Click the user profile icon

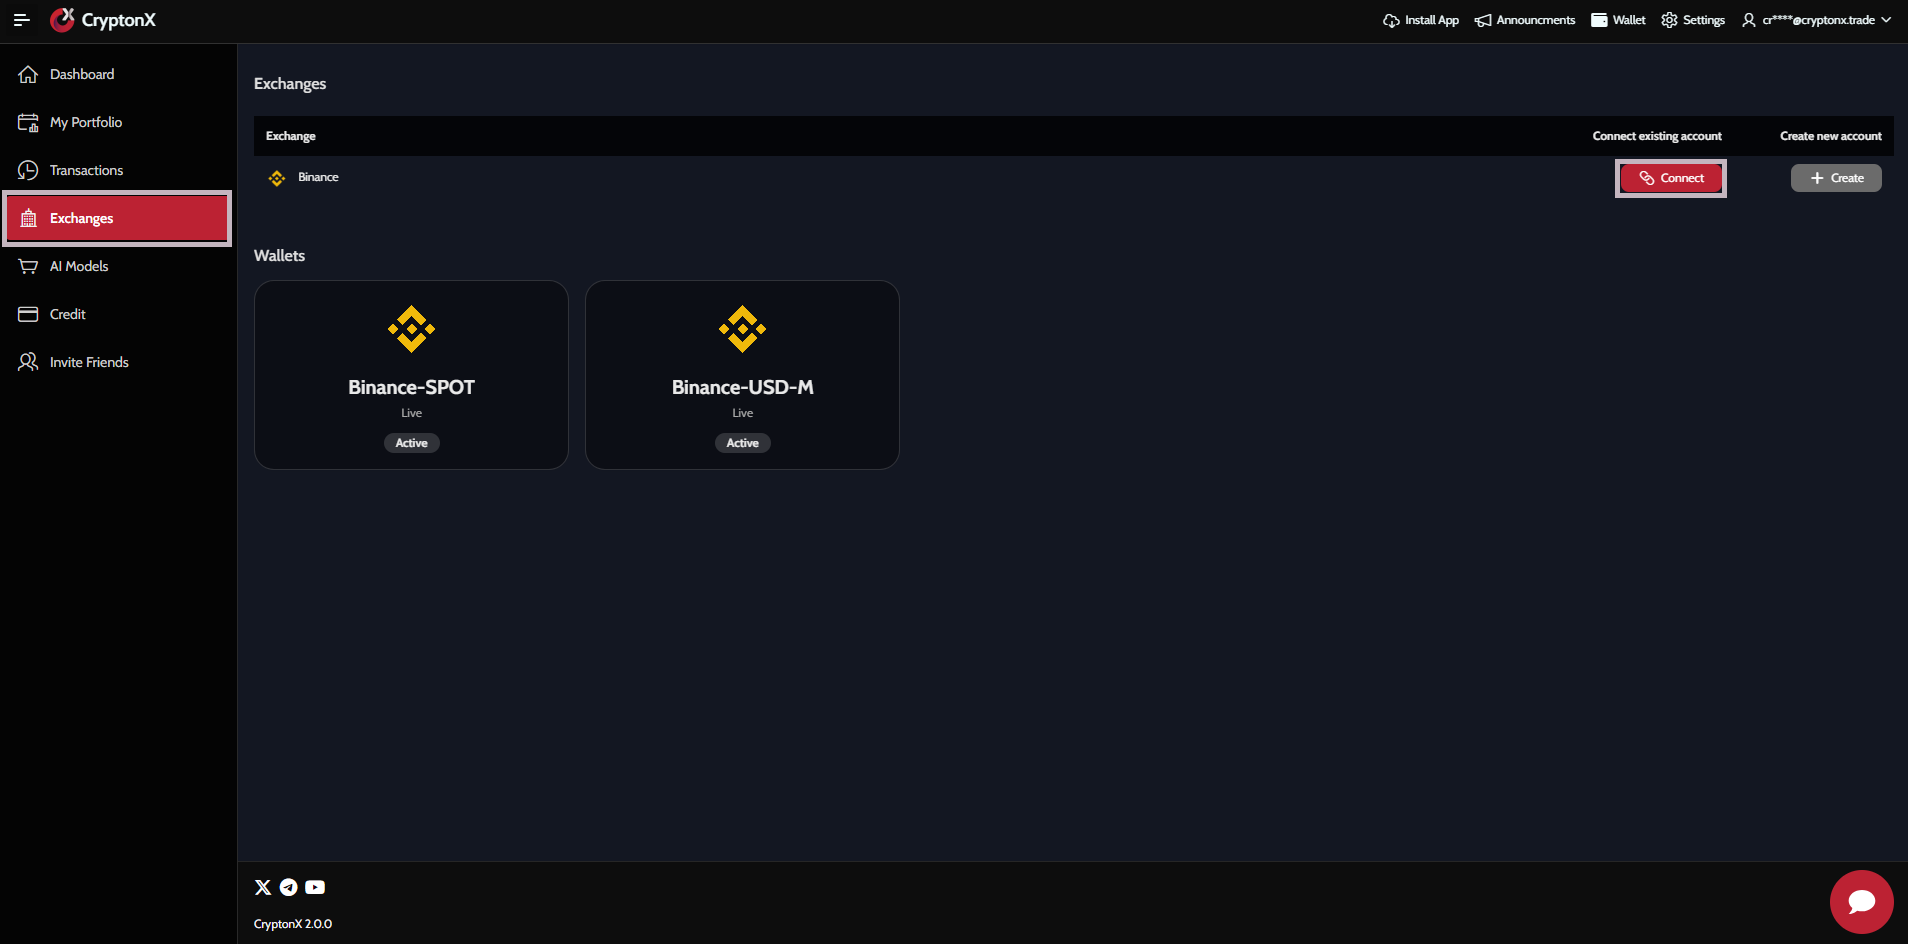(x=1749, y=20)
